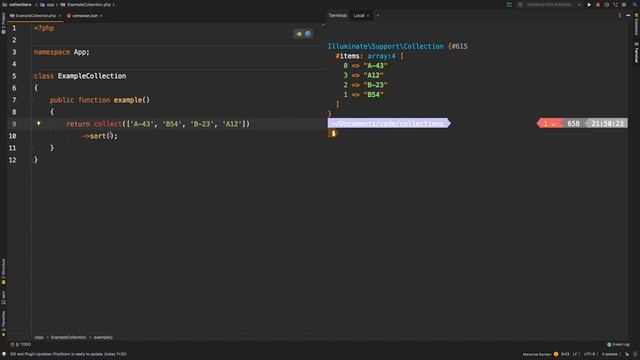Click the blue browser icon in editor corner

click(x=308, y=34)
